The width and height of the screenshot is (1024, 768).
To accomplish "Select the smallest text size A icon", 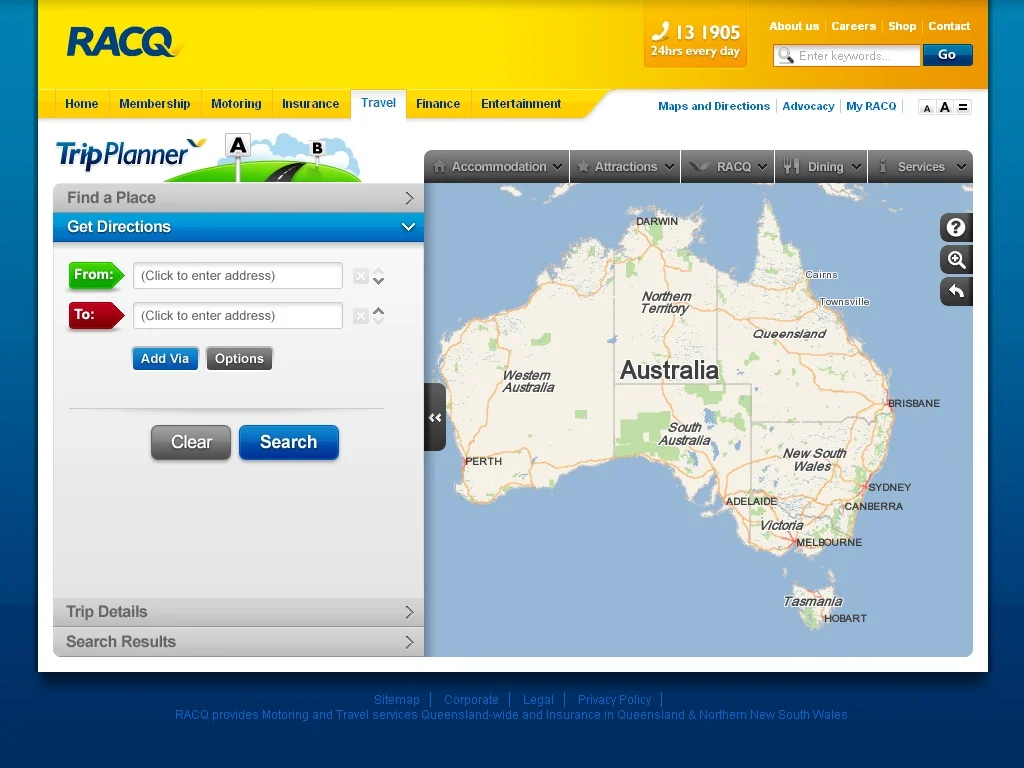I will pyautogui.click(x=927, y=108).
